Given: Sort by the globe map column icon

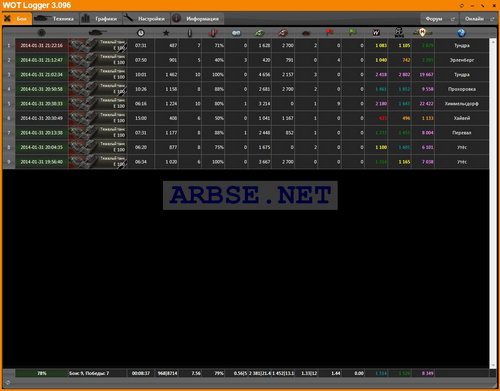Looking at the screenshot, I should [461, 33].
